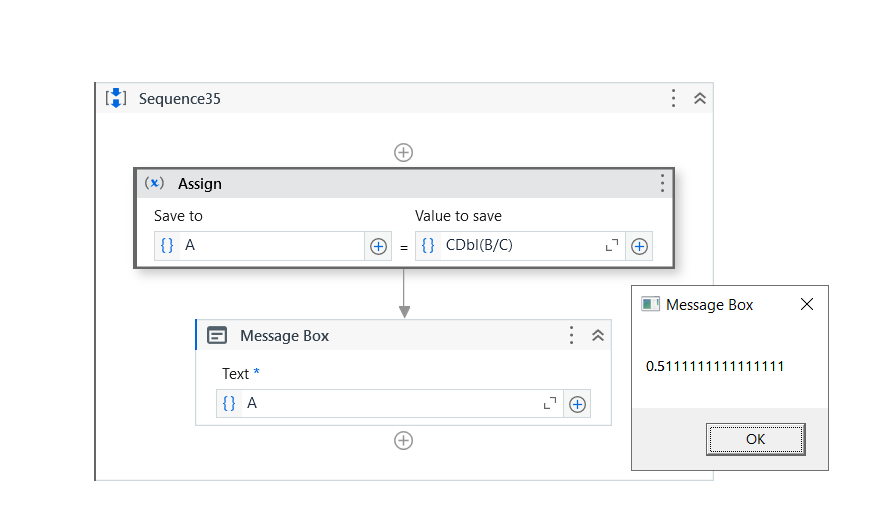Add activity above the Assign block
The height and width of the screenshot is (529, 876).
coord(403,152)
